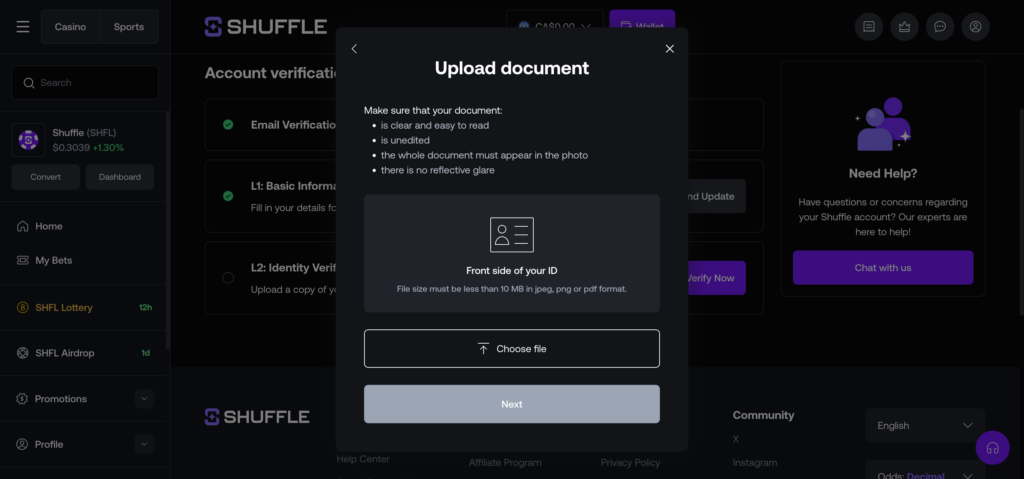Click the Shuffle logo in footer
1024x479 pixels.
(x=257, y=417)
